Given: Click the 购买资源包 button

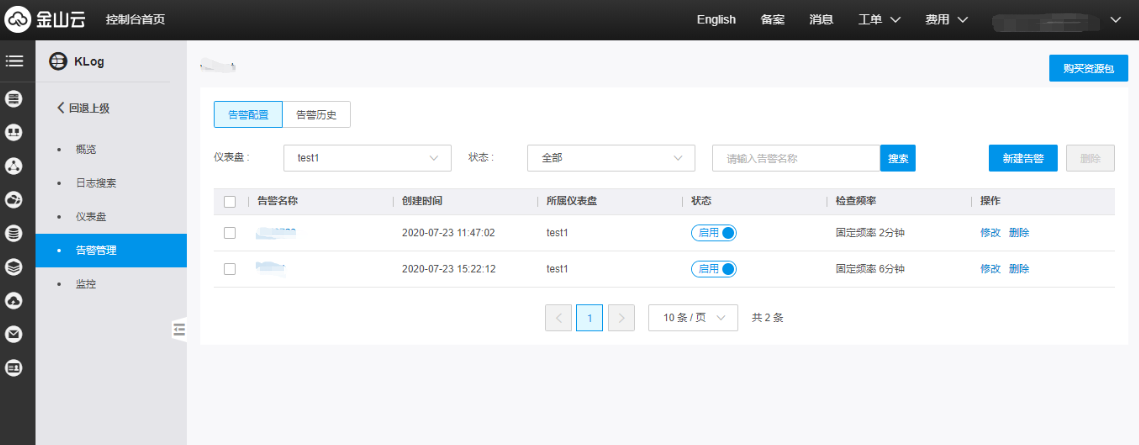Looking at the screenshot, I should 1088,68.
